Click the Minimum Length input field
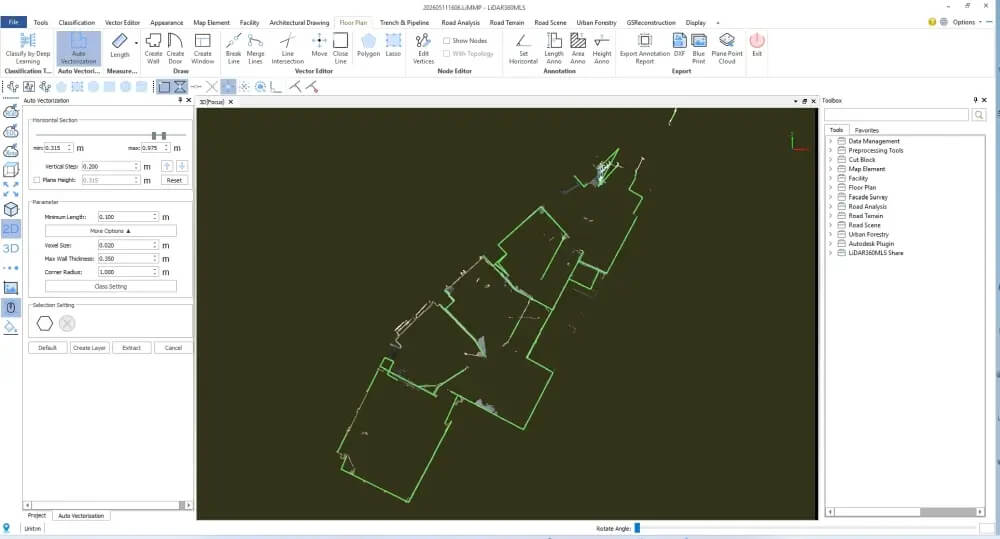 point(128,217)
